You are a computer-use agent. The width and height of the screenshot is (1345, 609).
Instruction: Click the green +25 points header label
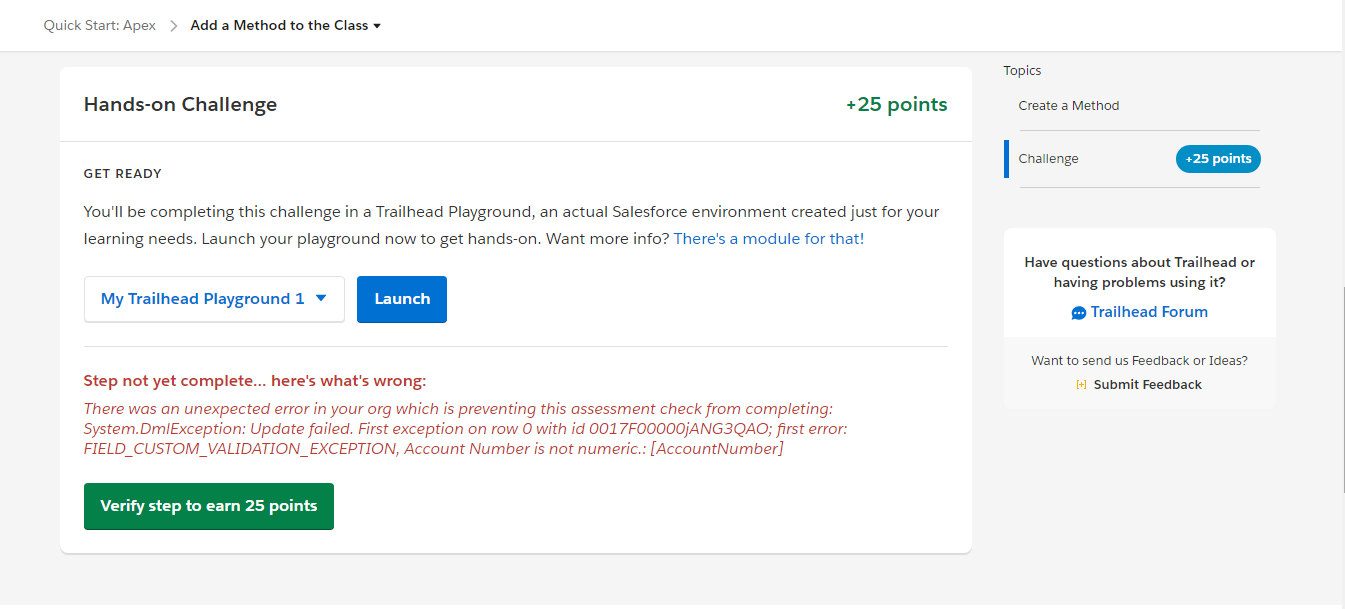pyautogui.click(x=896, y=105)
